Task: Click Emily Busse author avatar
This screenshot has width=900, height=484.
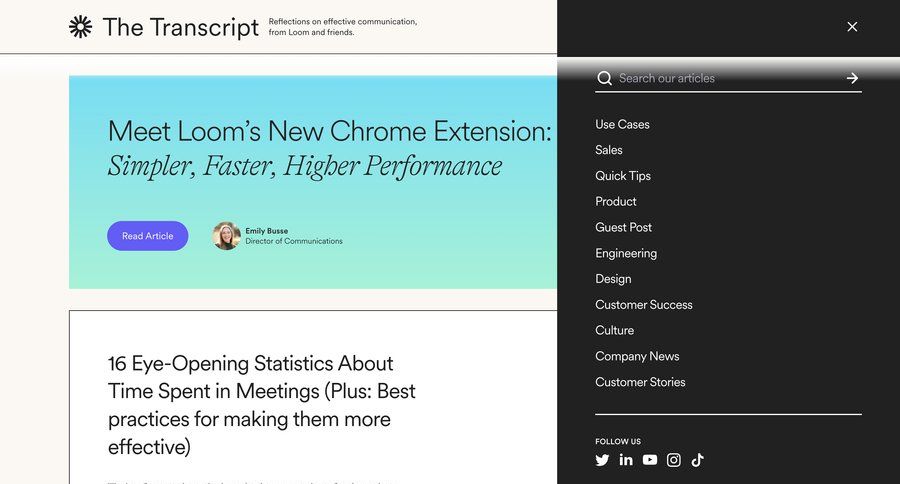Action: (x=227, y=236)
